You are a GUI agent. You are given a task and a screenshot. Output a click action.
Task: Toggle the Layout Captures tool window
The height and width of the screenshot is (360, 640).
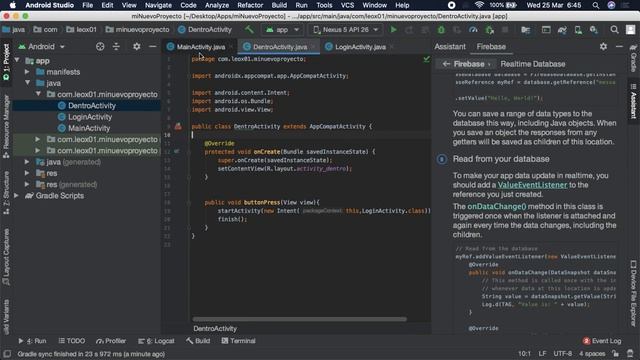tap(6, 257)
